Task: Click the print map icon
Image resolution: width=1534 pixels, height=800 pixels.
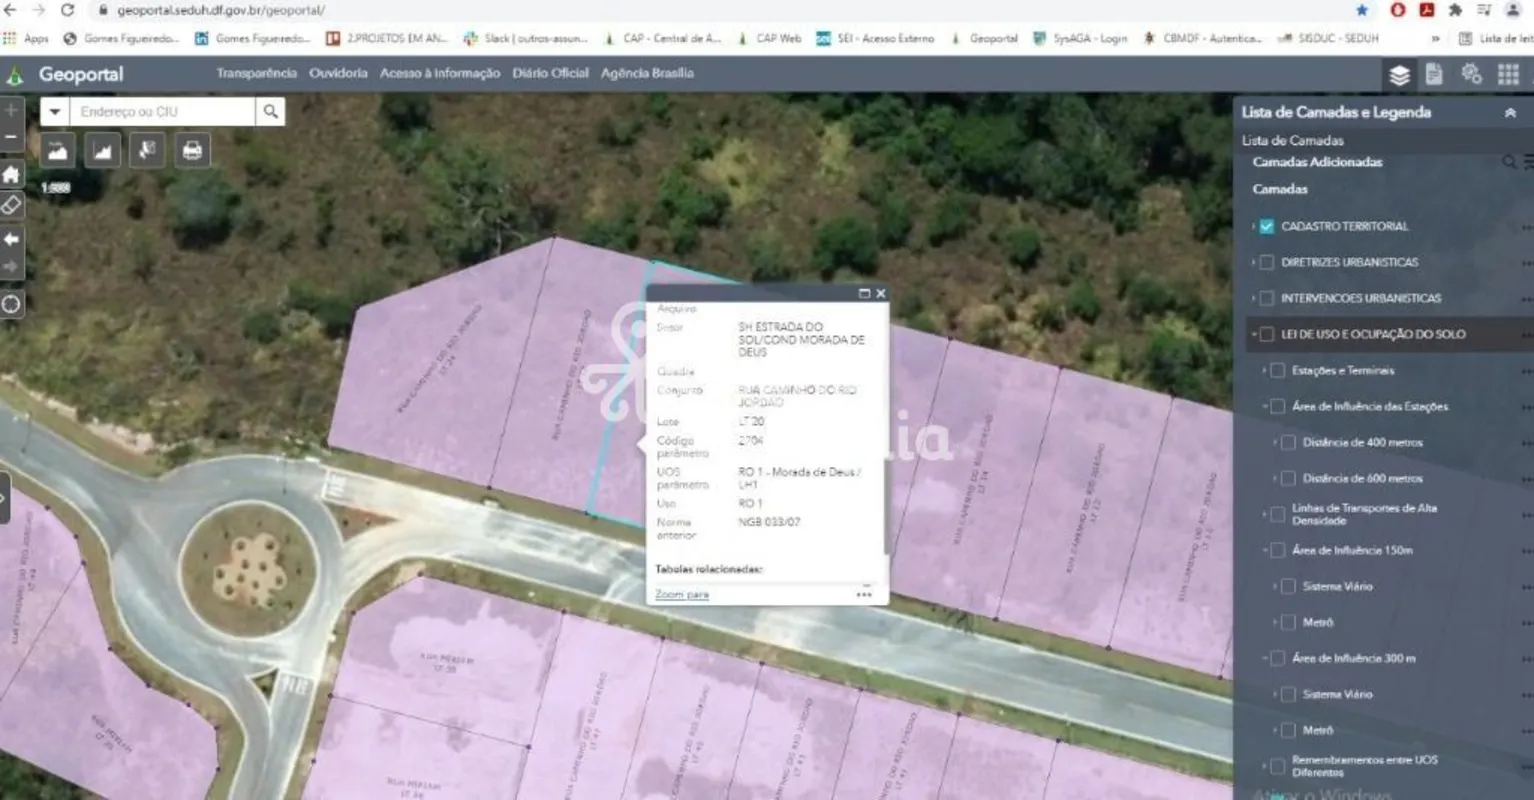Action: 192,151
